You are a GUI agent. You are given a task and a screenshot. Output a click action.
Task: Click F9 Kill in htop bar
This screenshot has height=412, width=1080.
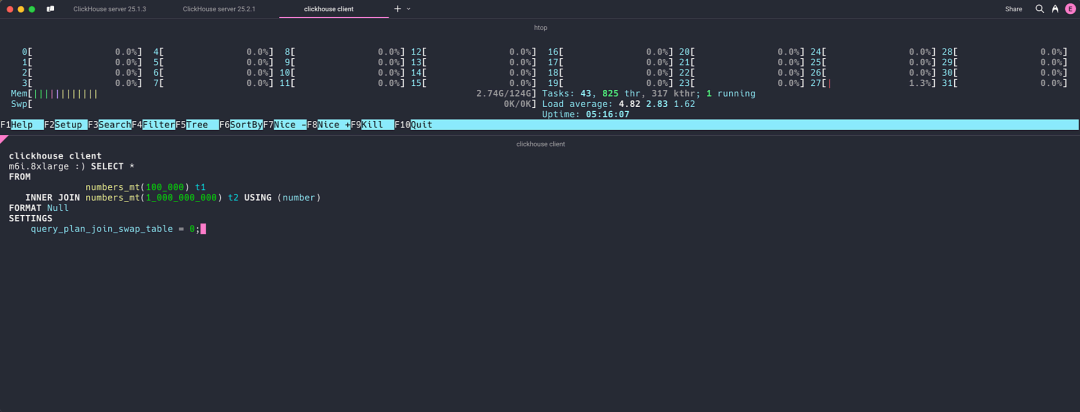tap(372, 125)
